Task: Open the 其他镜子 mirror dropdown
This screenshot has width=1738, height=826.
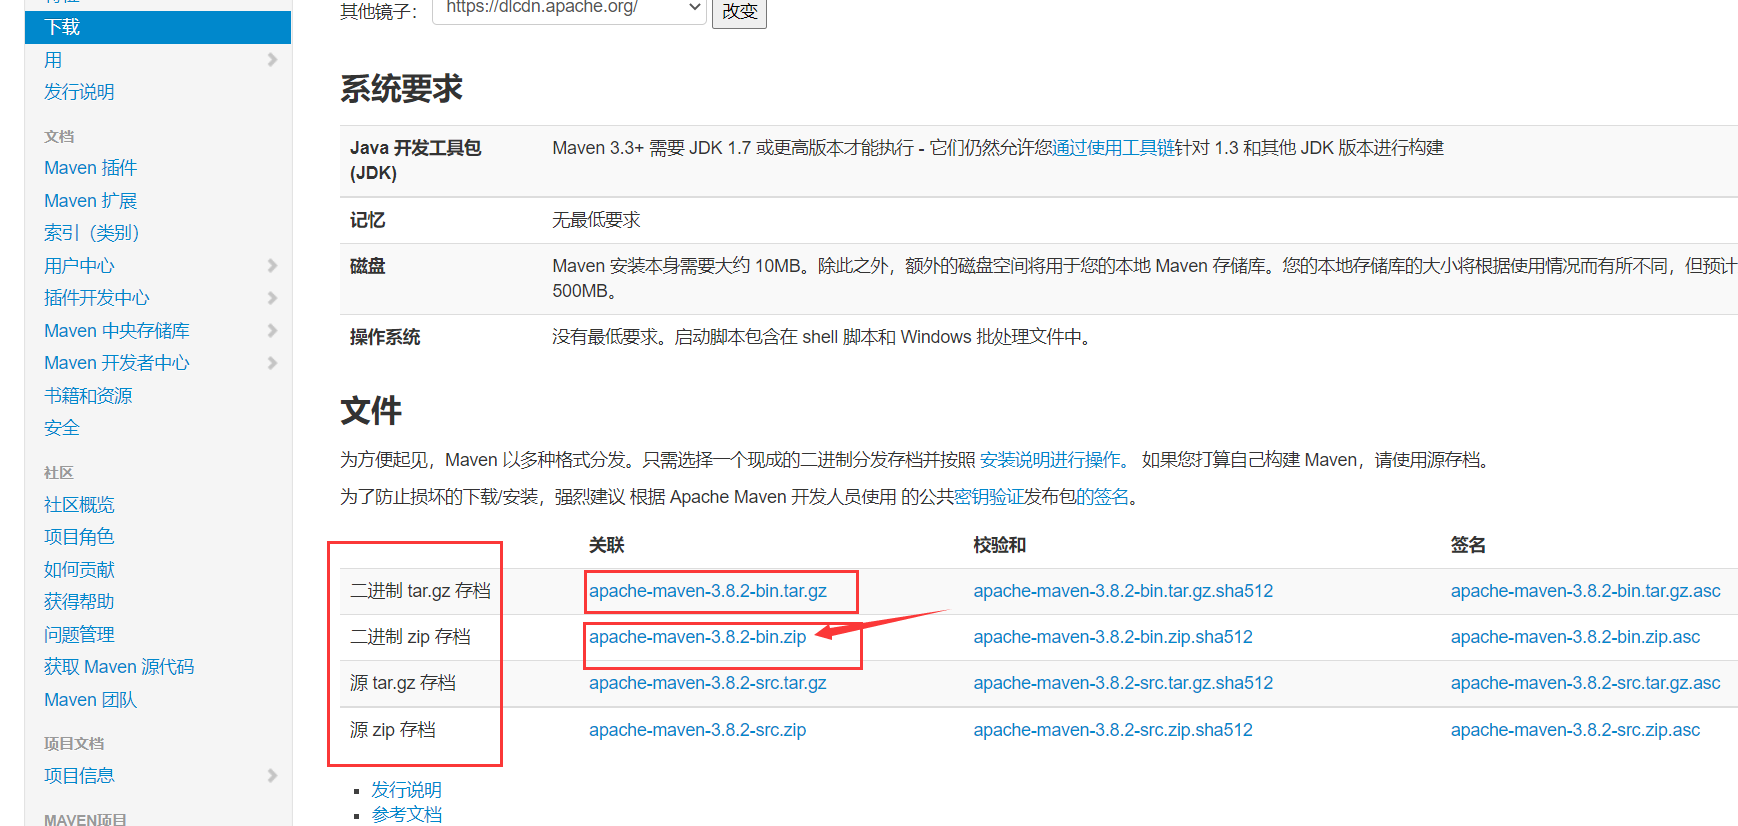Action: (569, 9)
